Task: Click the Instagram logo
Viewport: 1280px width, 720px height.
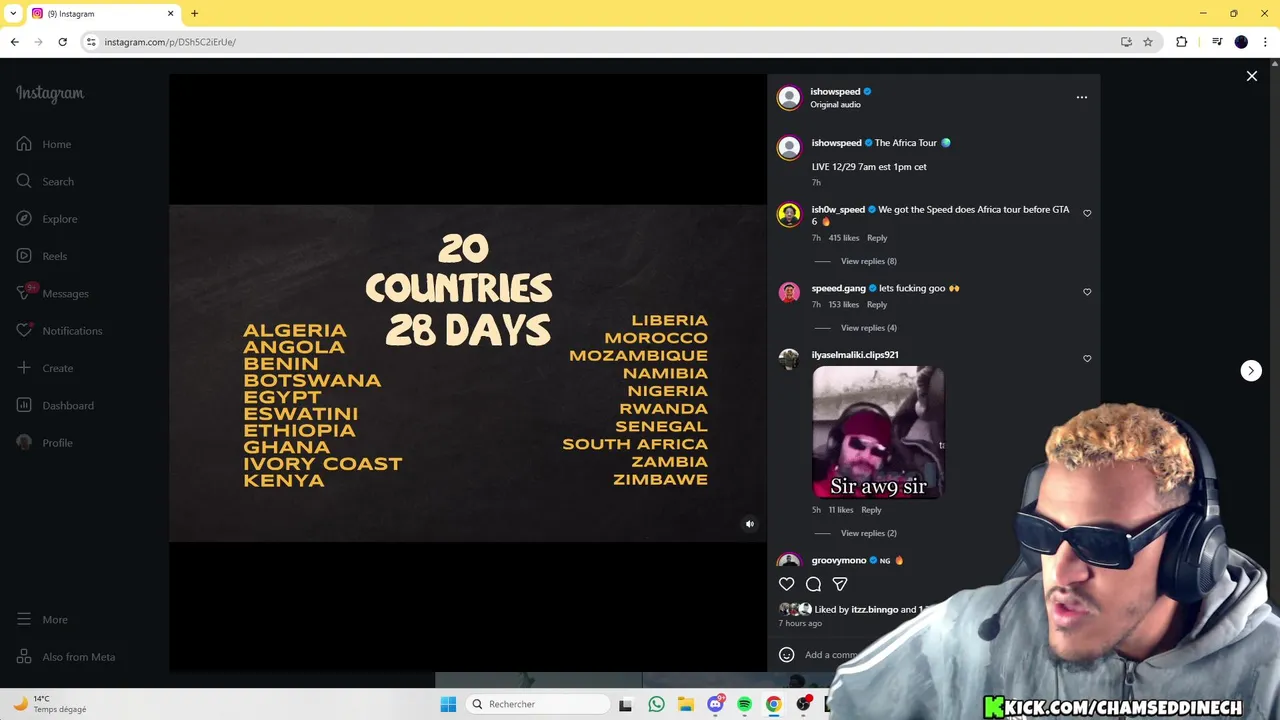Action: [50, 93]
